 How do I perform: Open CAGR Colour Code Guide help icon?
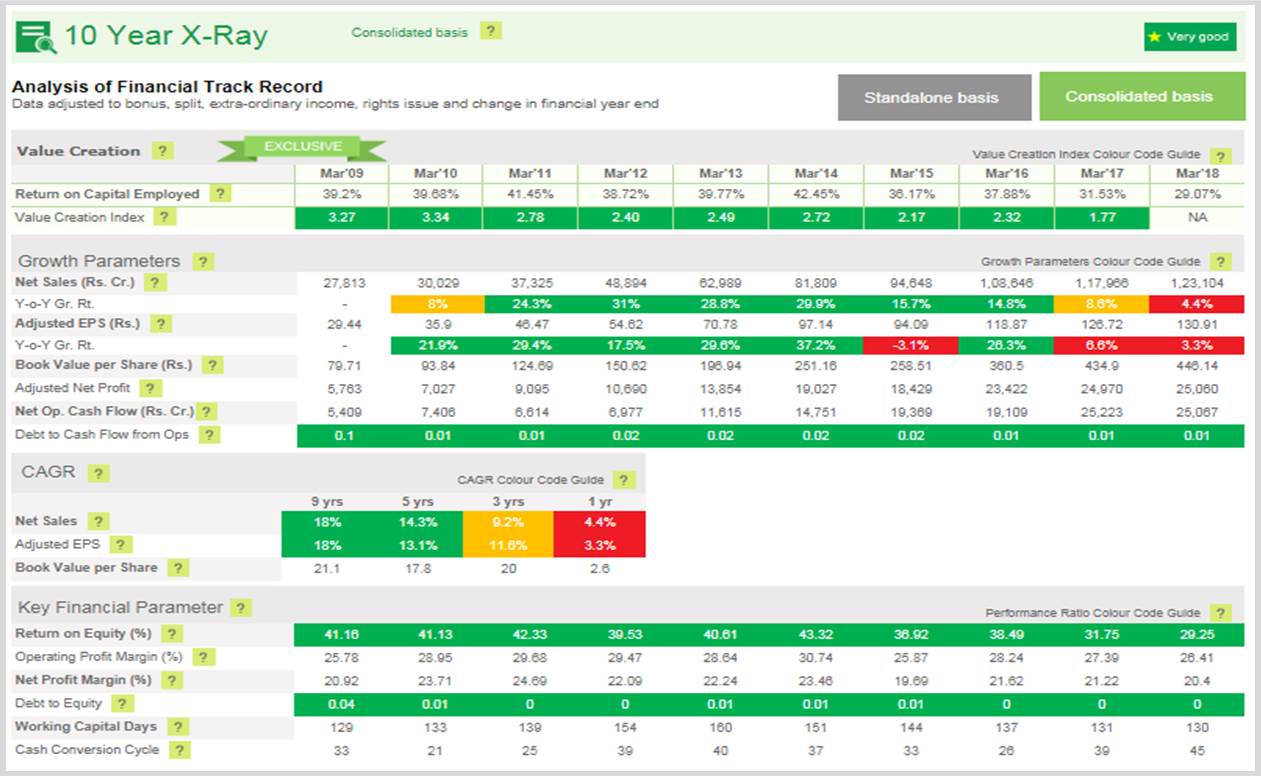click(x=624, y=480)
